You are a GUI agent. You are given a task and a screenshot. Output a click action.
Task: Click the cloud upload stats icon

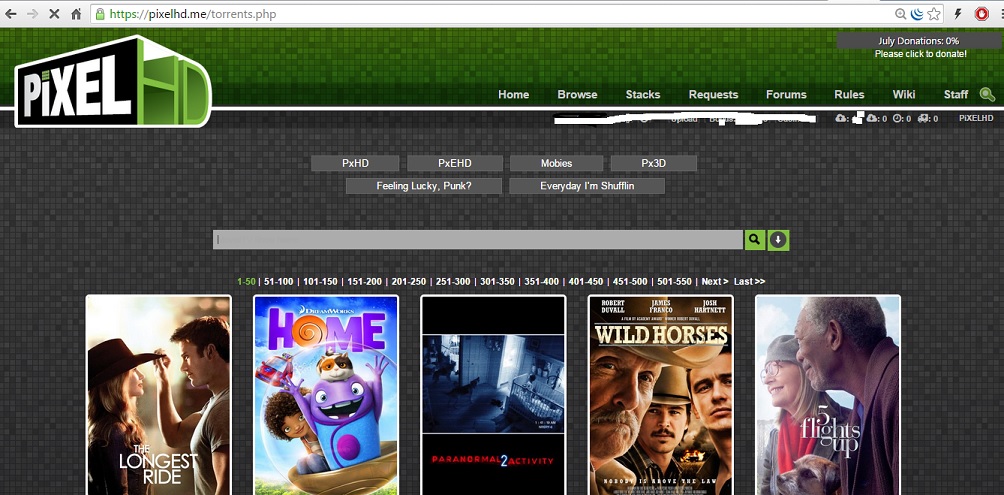pyautogui.click(x=842, y=118)
